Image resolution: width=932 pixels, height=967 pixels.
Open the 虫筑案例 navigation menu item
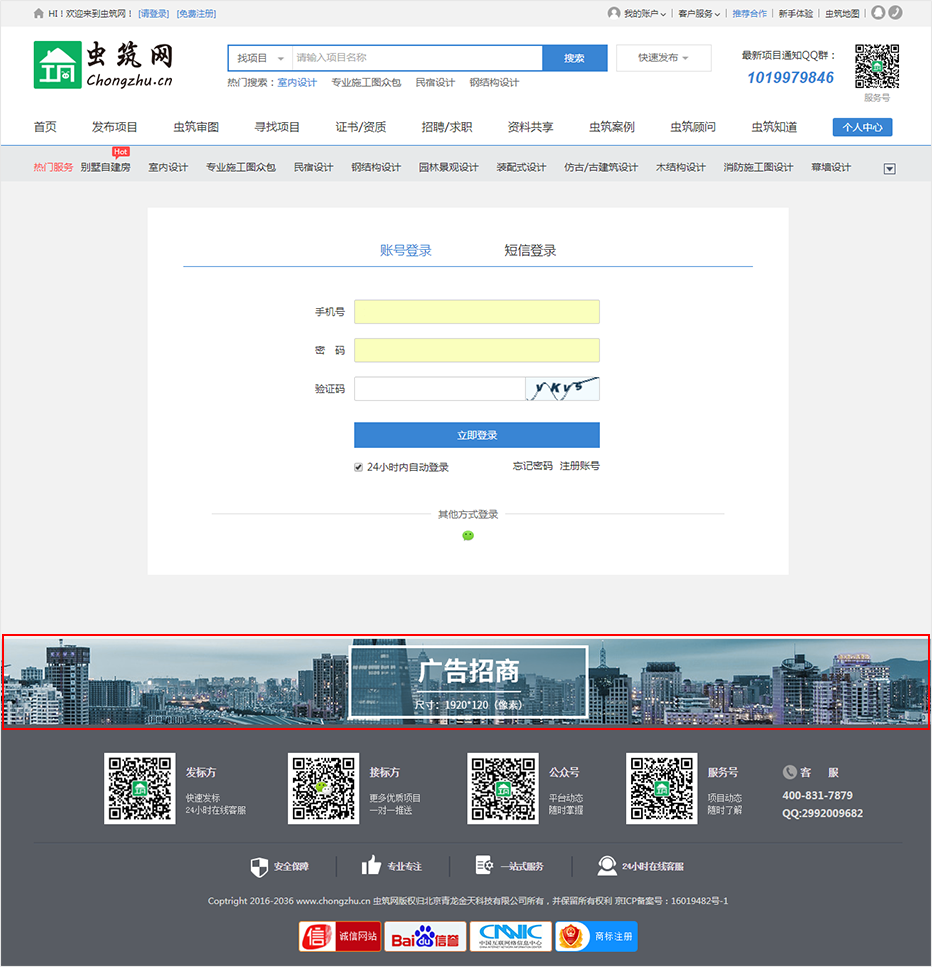(x=611, y=127)
